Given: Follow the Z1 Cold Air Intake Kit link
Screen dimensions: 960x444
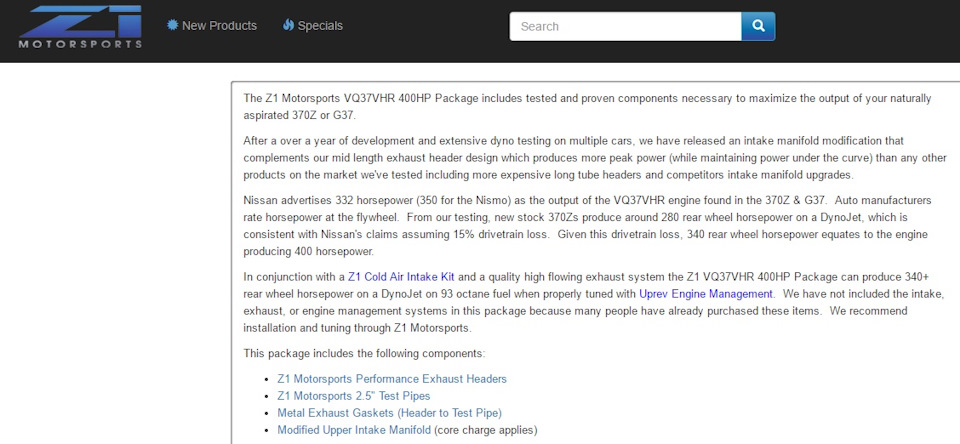Looking at the screenshot, I should point(401,277).
